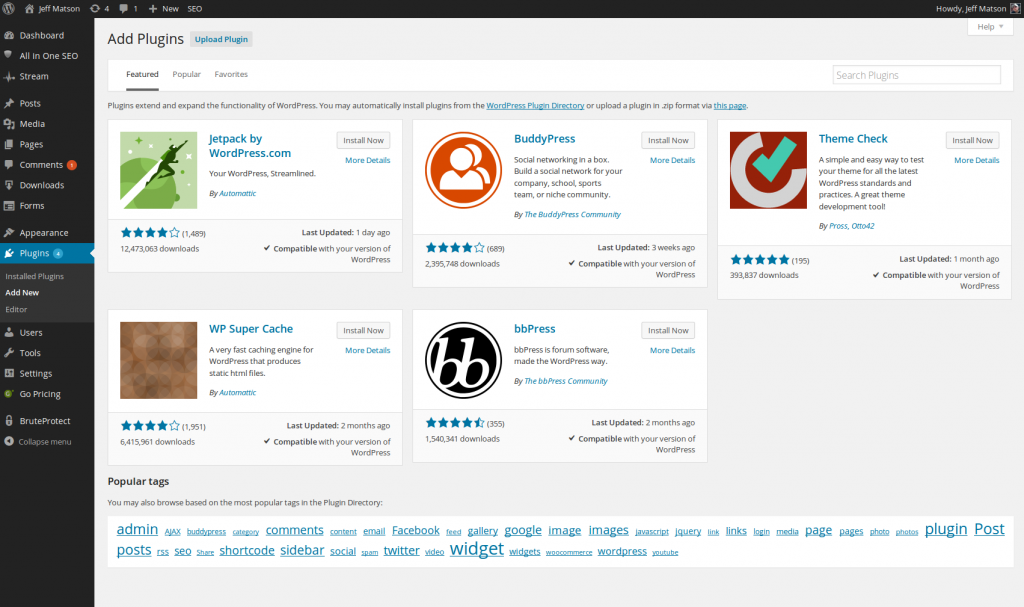View More Details for WP Super Cache
Screen dimensions: 1024x607
tap(368, 350)
